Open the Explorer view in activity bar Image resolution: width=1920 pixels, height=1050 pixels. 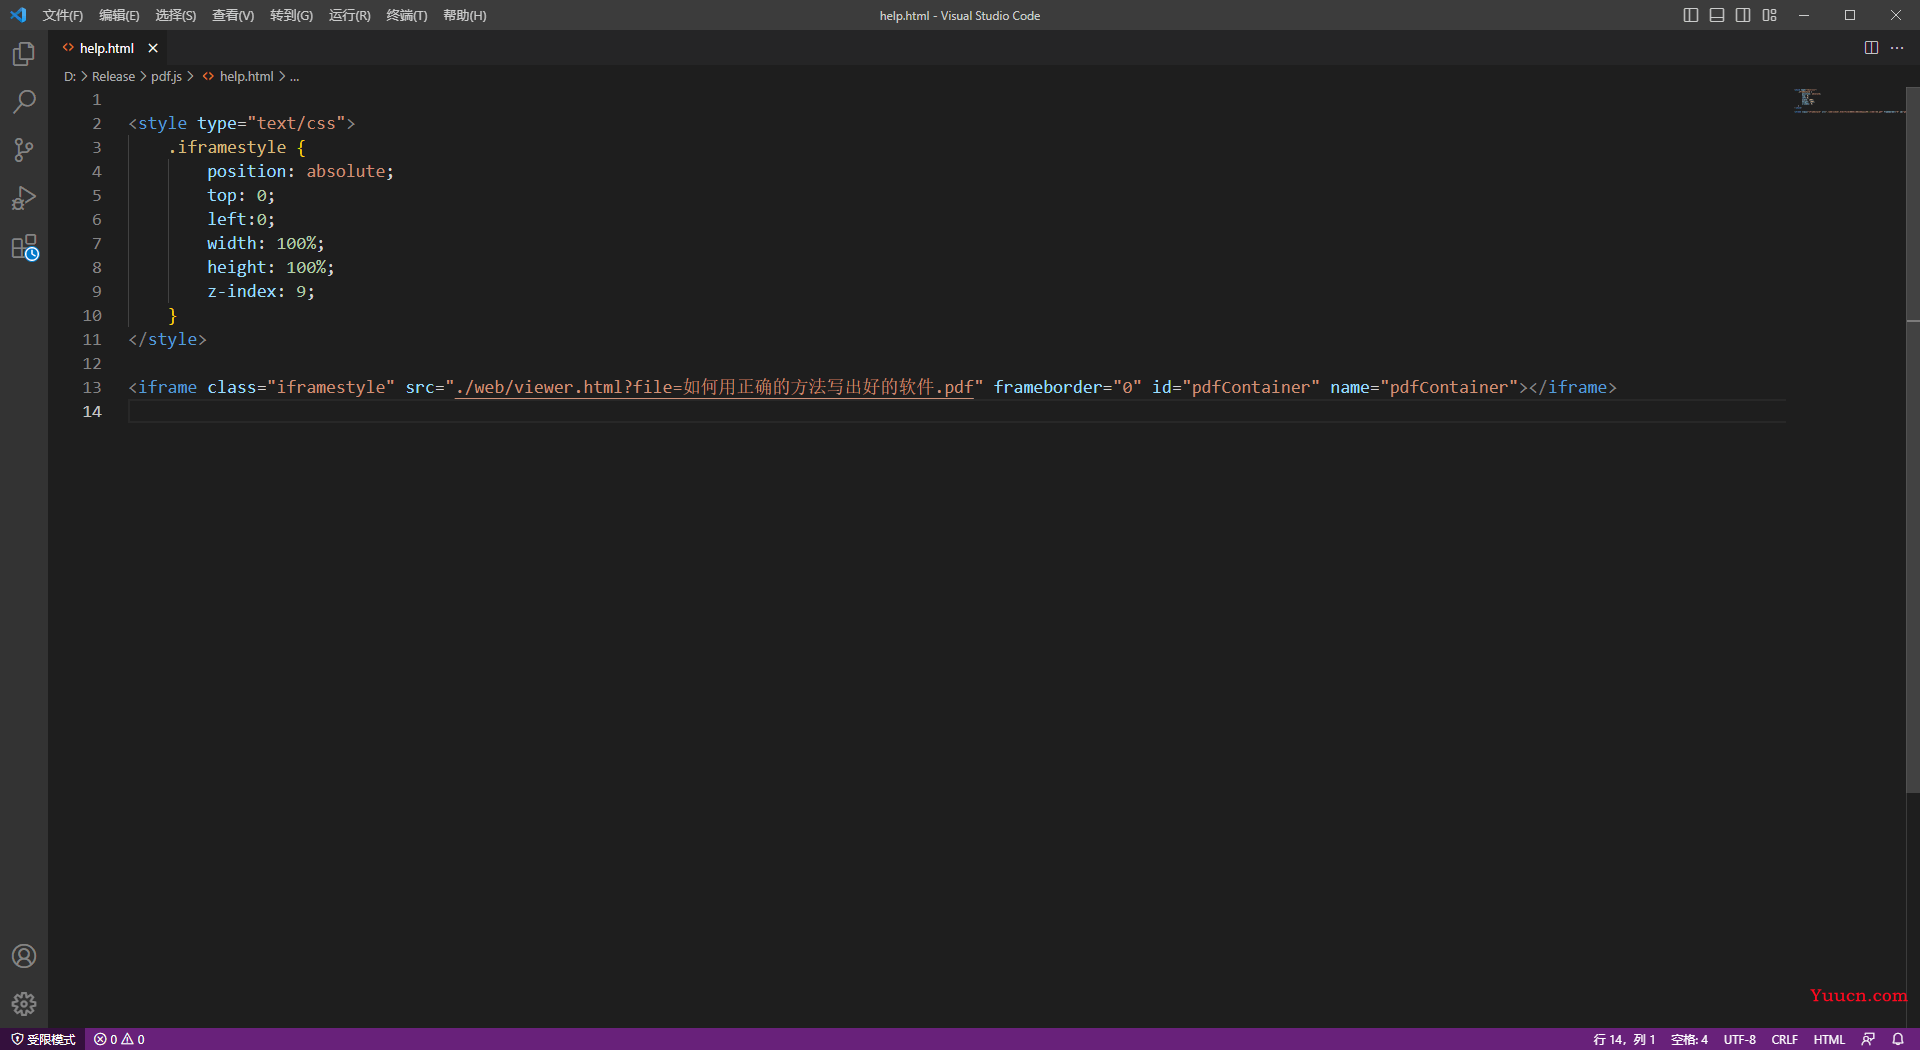click(24, 54)
